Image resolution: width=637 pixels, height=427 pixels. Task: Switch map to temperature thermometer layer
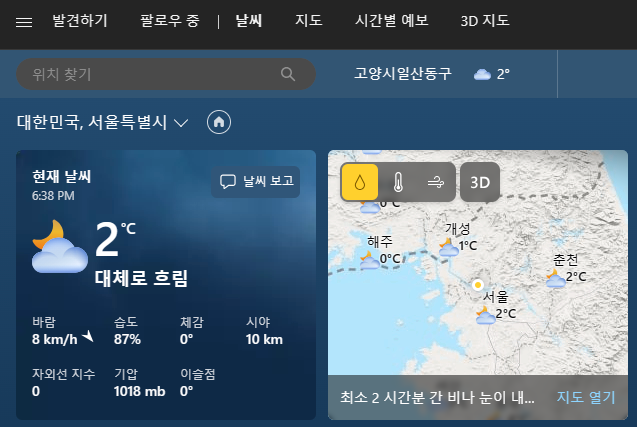click(398, 182)
